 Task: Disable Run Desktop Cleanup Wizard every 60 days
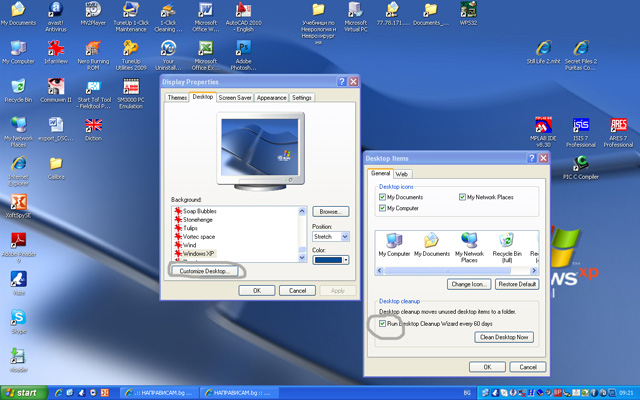383,323
